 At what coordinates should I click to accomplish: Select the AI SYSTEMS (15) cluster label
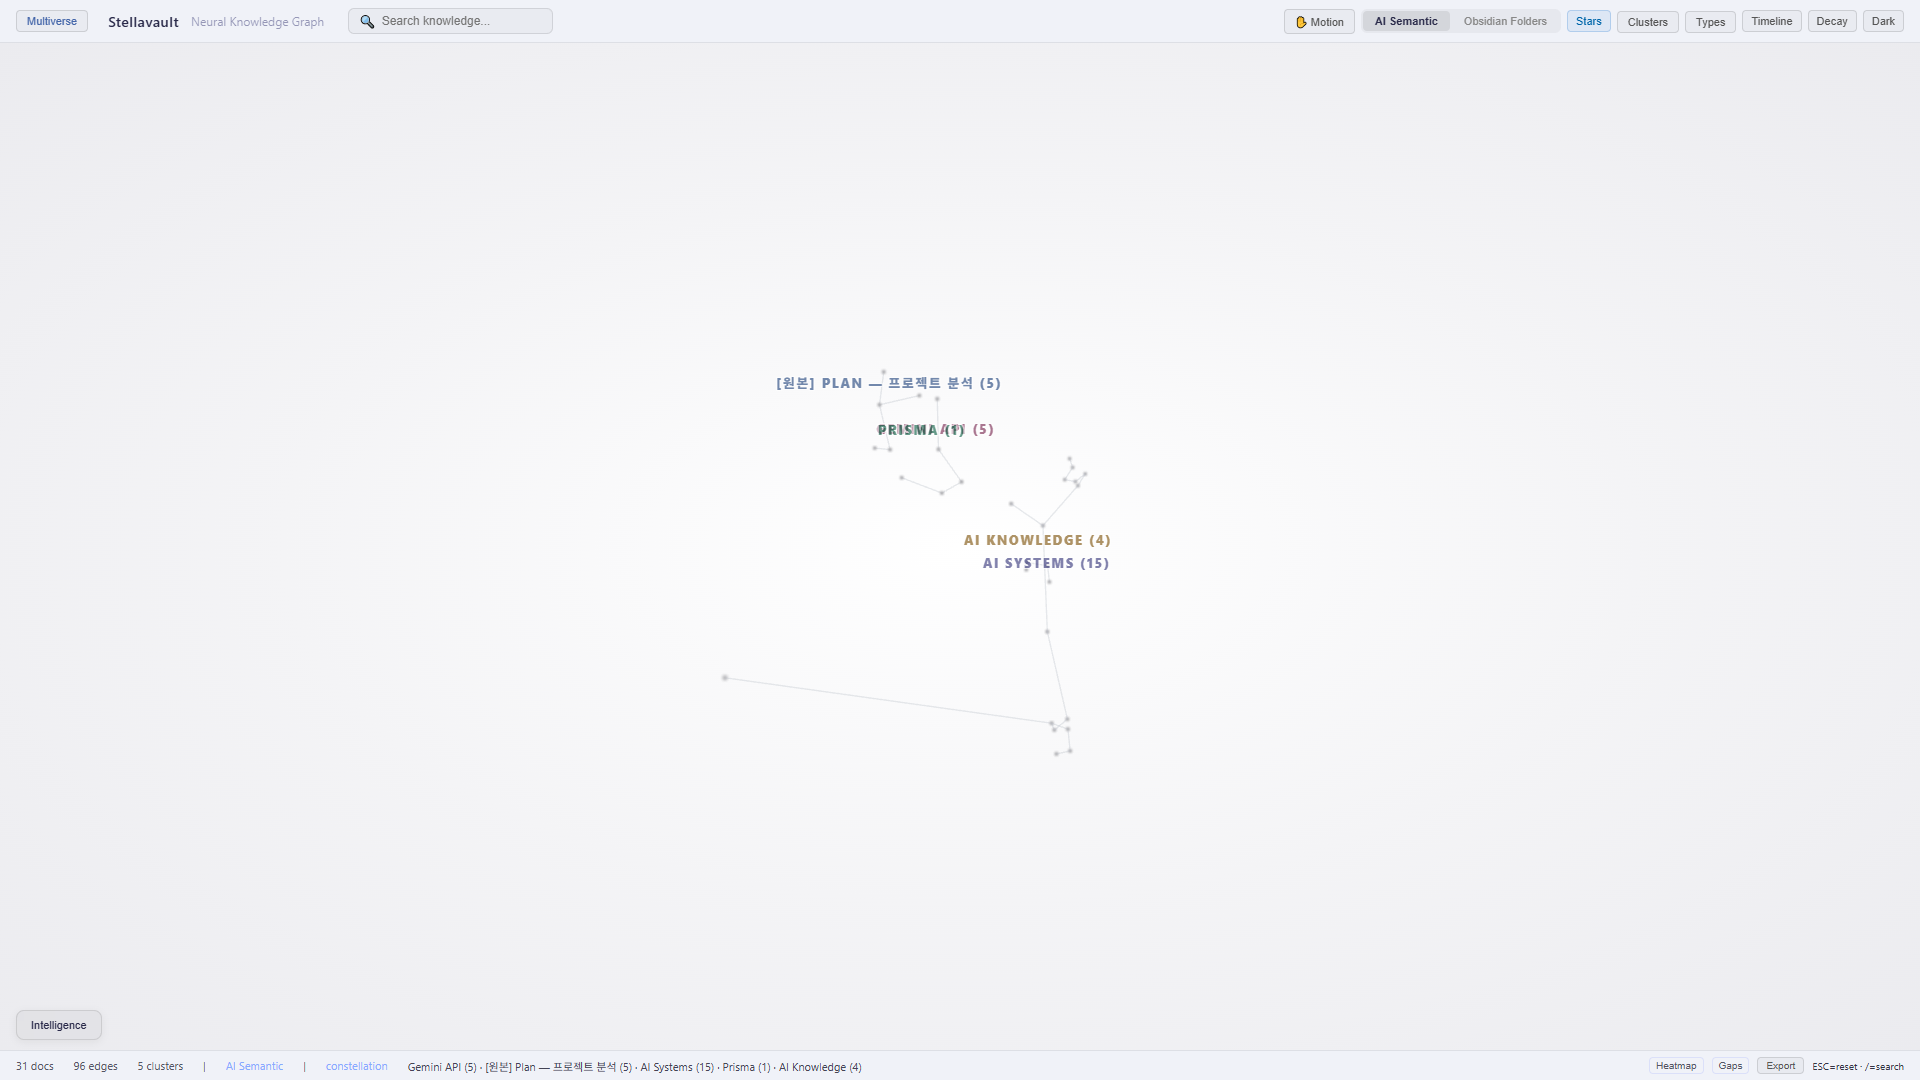pyautogui.click(x=1045, y=563)
